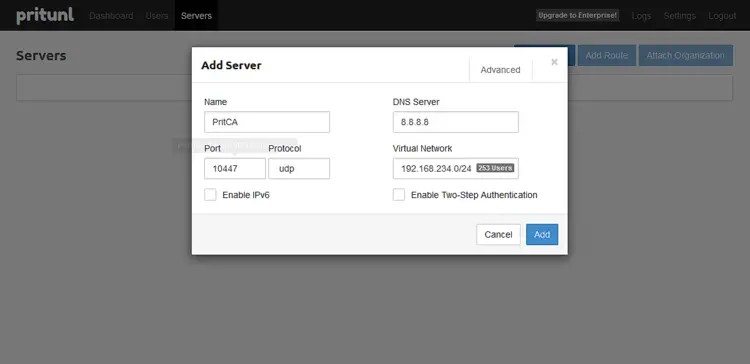Click the pritunl logo
This screenshot has height=364, width=750.
(45, 15)
